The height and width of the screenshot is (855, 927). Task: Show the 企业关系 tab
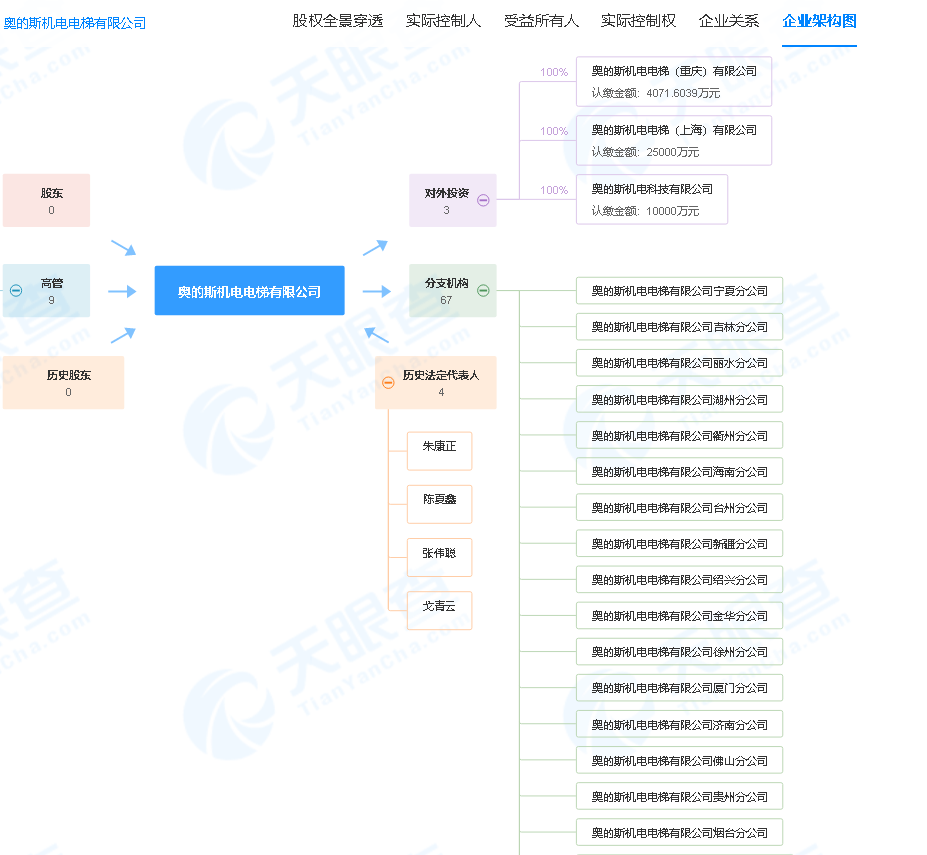point(729,21)
